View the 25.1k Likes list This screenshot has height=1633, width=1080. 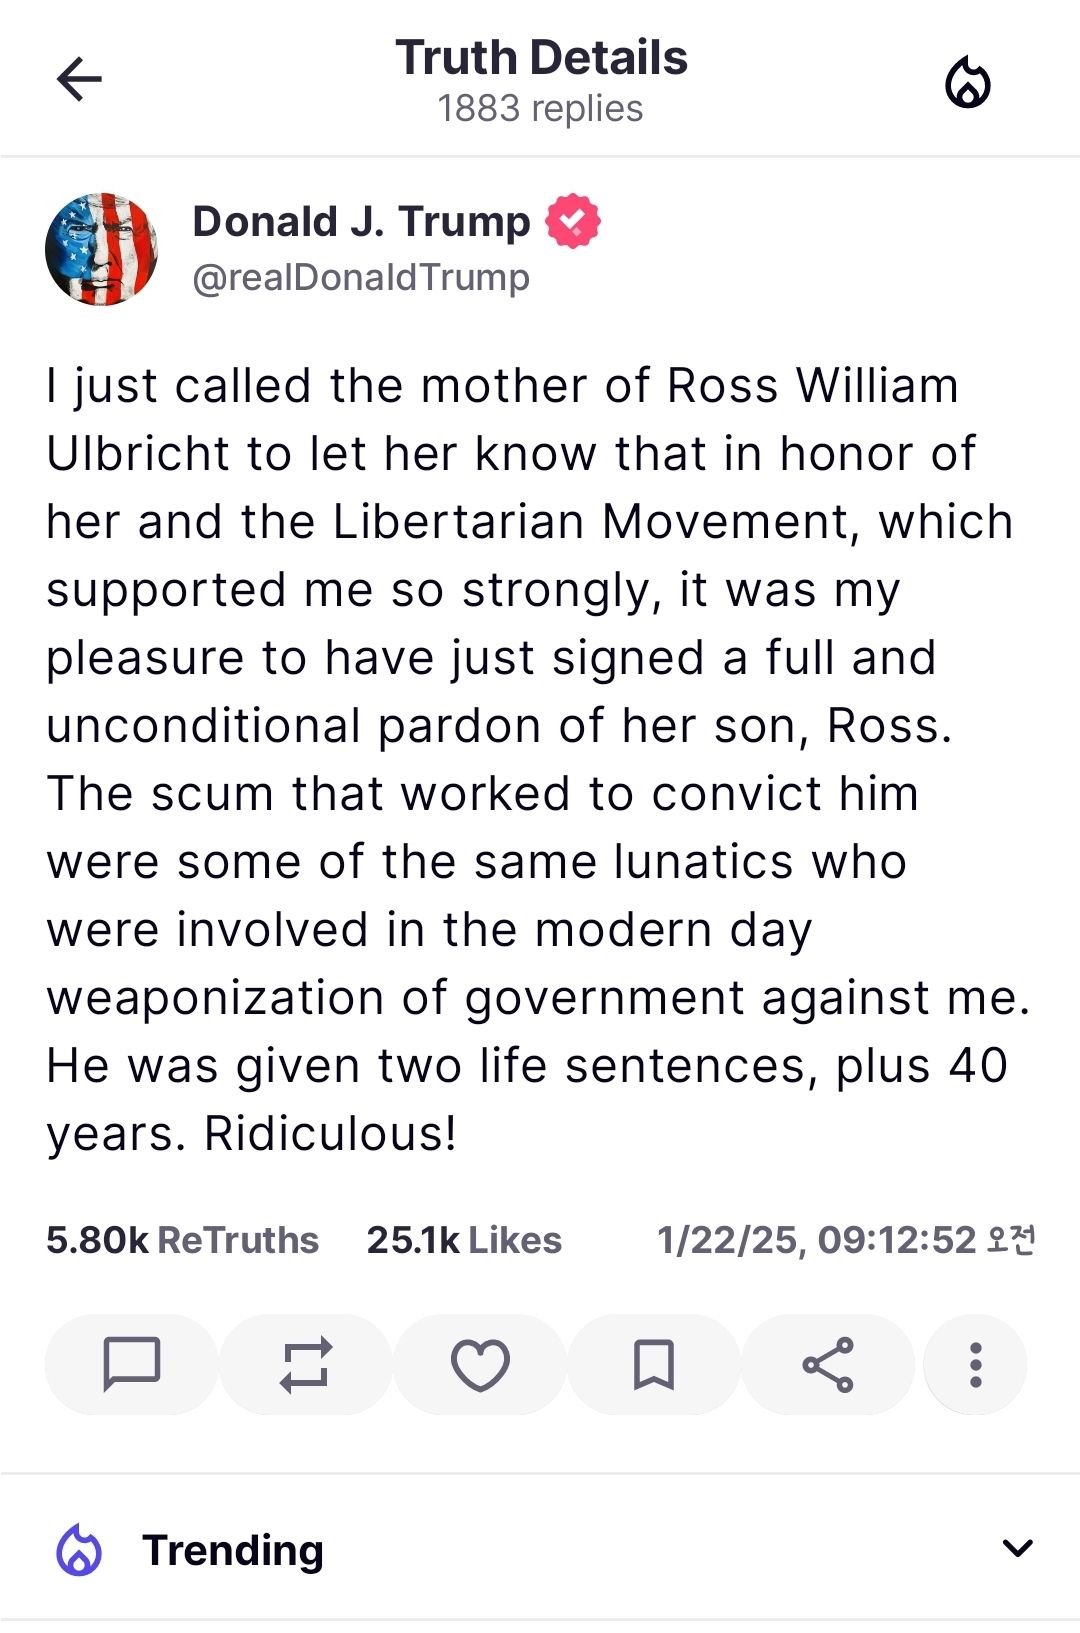(x=464, y=1240)
